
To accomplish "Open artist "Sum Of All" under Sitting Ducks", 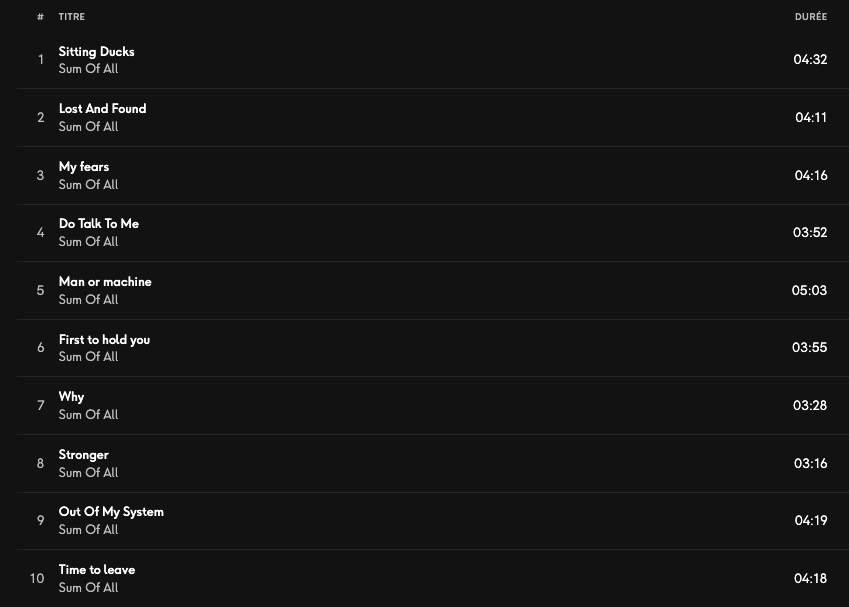I will 88,69.
